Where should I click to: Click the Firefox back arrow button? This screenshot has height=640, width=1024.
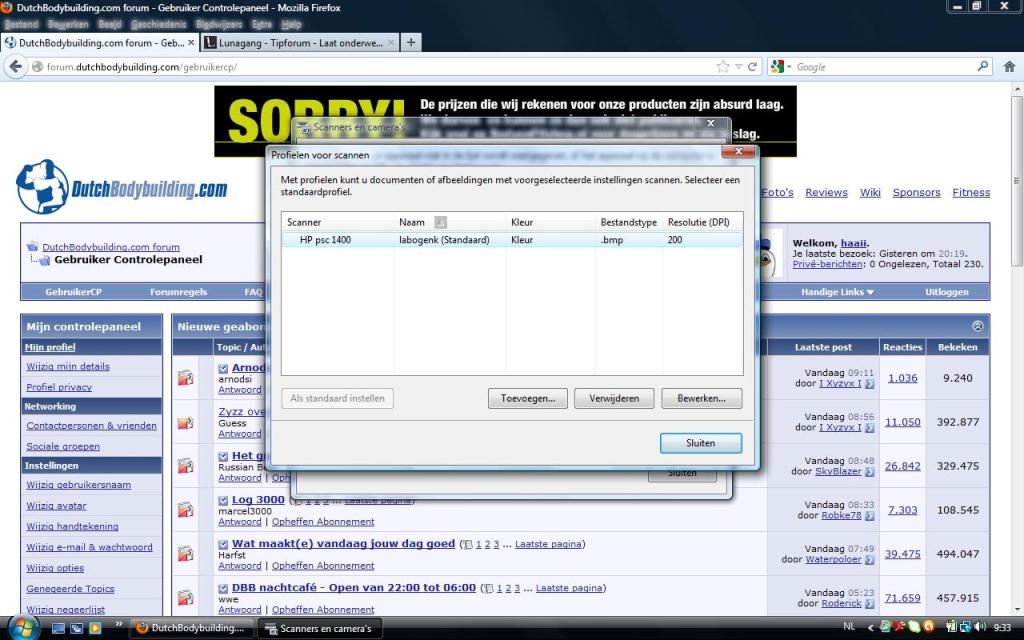(15, 67)
